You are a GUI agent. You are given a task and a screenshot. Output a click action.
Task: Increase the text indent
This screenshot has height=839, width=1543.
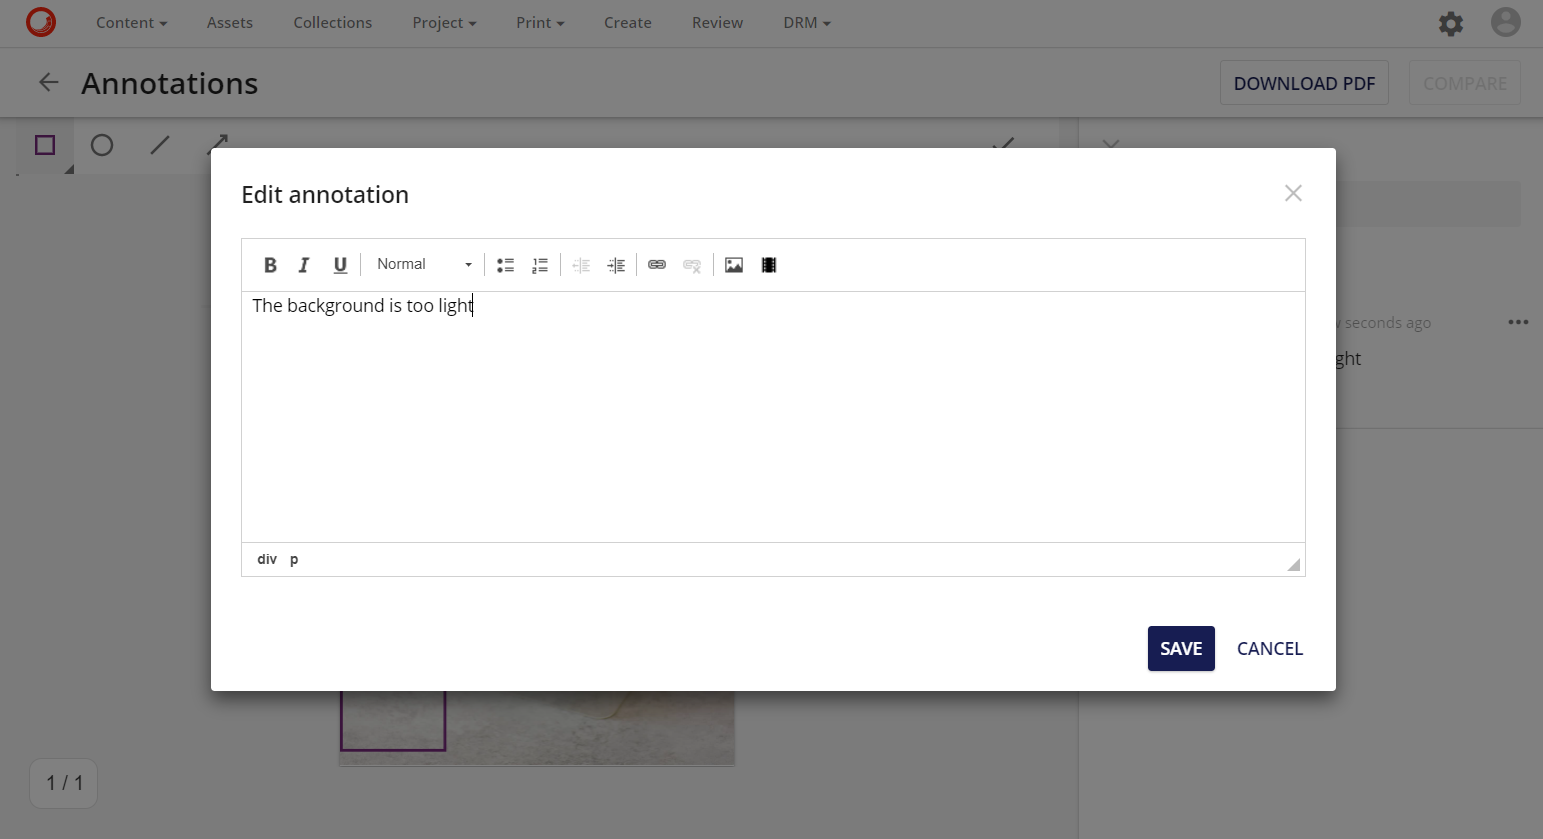click(x=616, y=264)
